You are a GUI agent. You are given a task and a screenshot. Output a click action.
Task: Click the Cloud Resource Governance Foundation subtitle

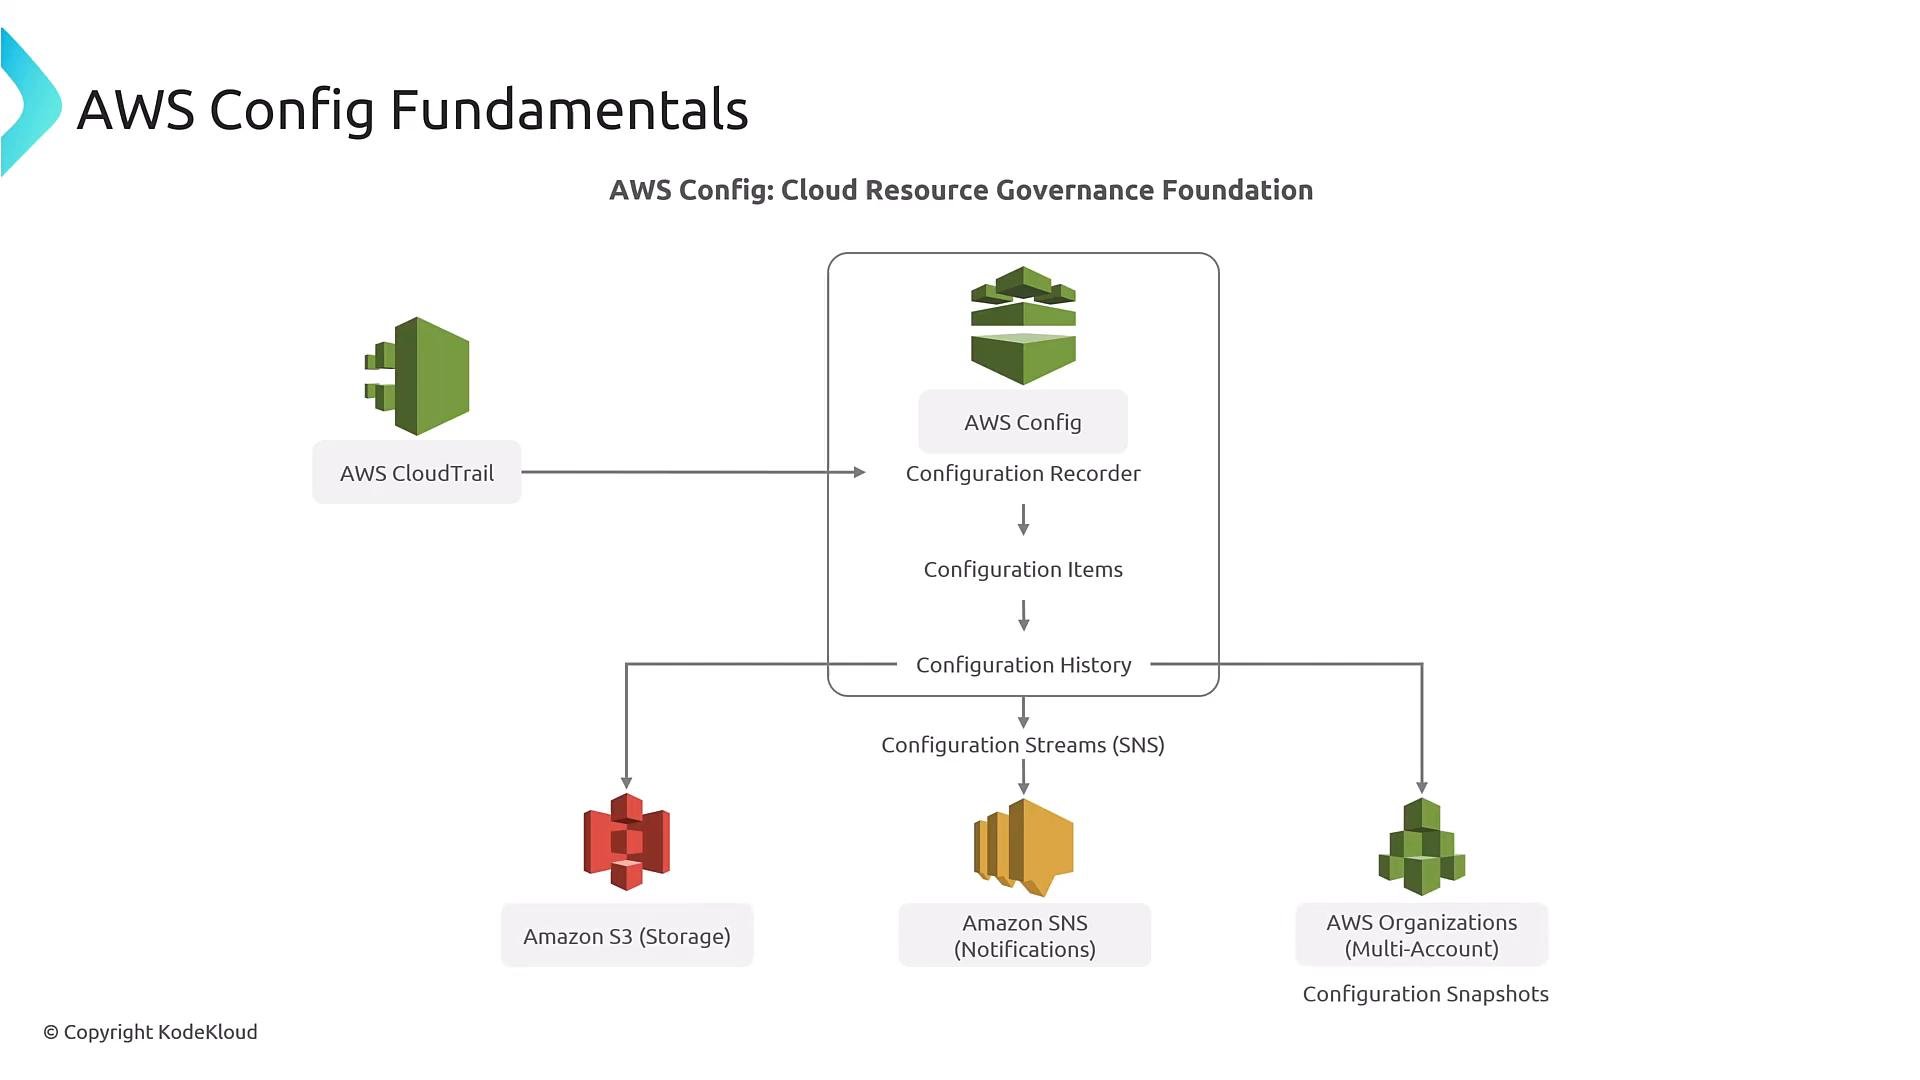pos(961,190)
